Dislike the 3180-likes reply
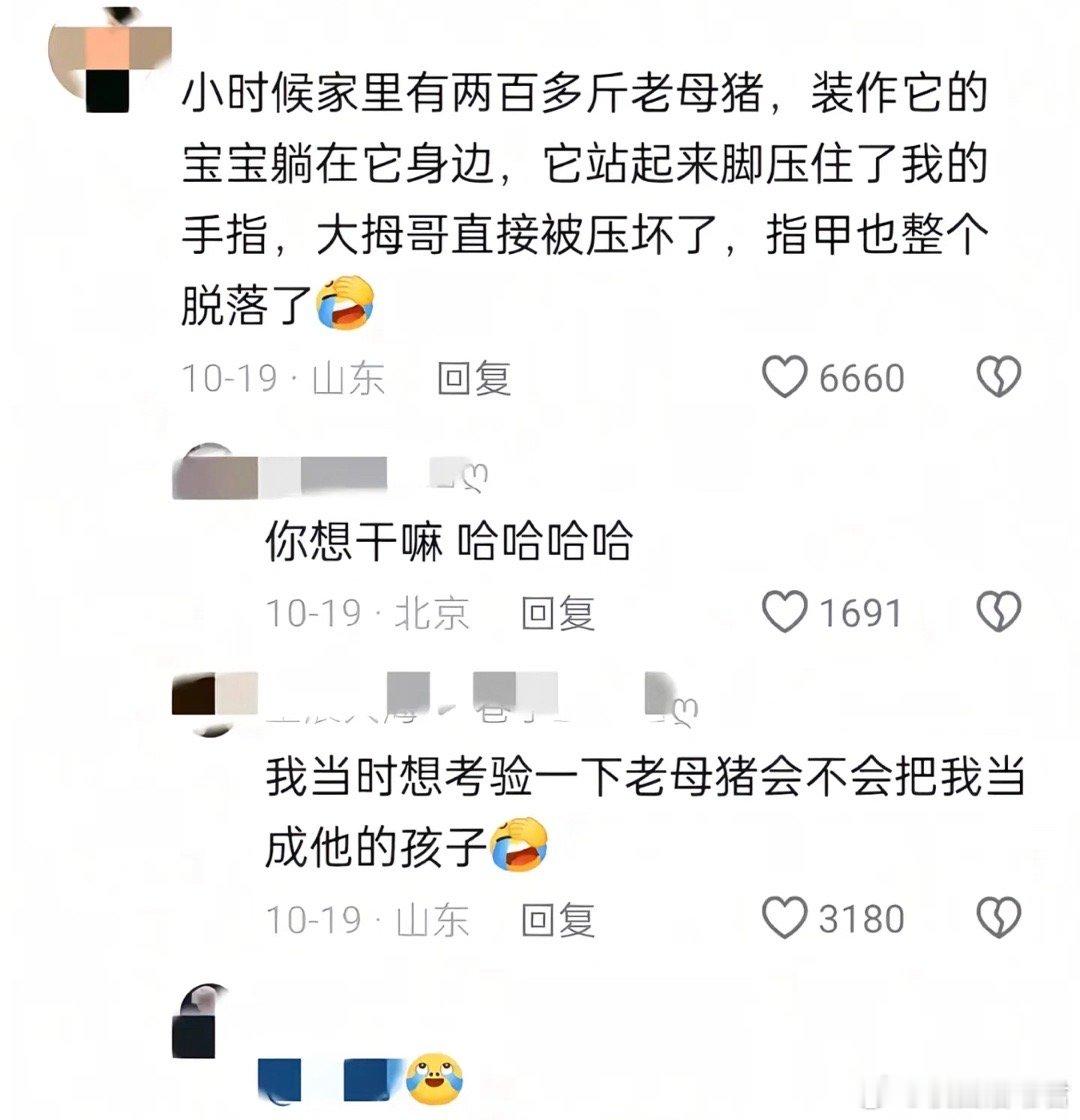The height and width of the screenshot is (1120, 1080). [999, 918]
